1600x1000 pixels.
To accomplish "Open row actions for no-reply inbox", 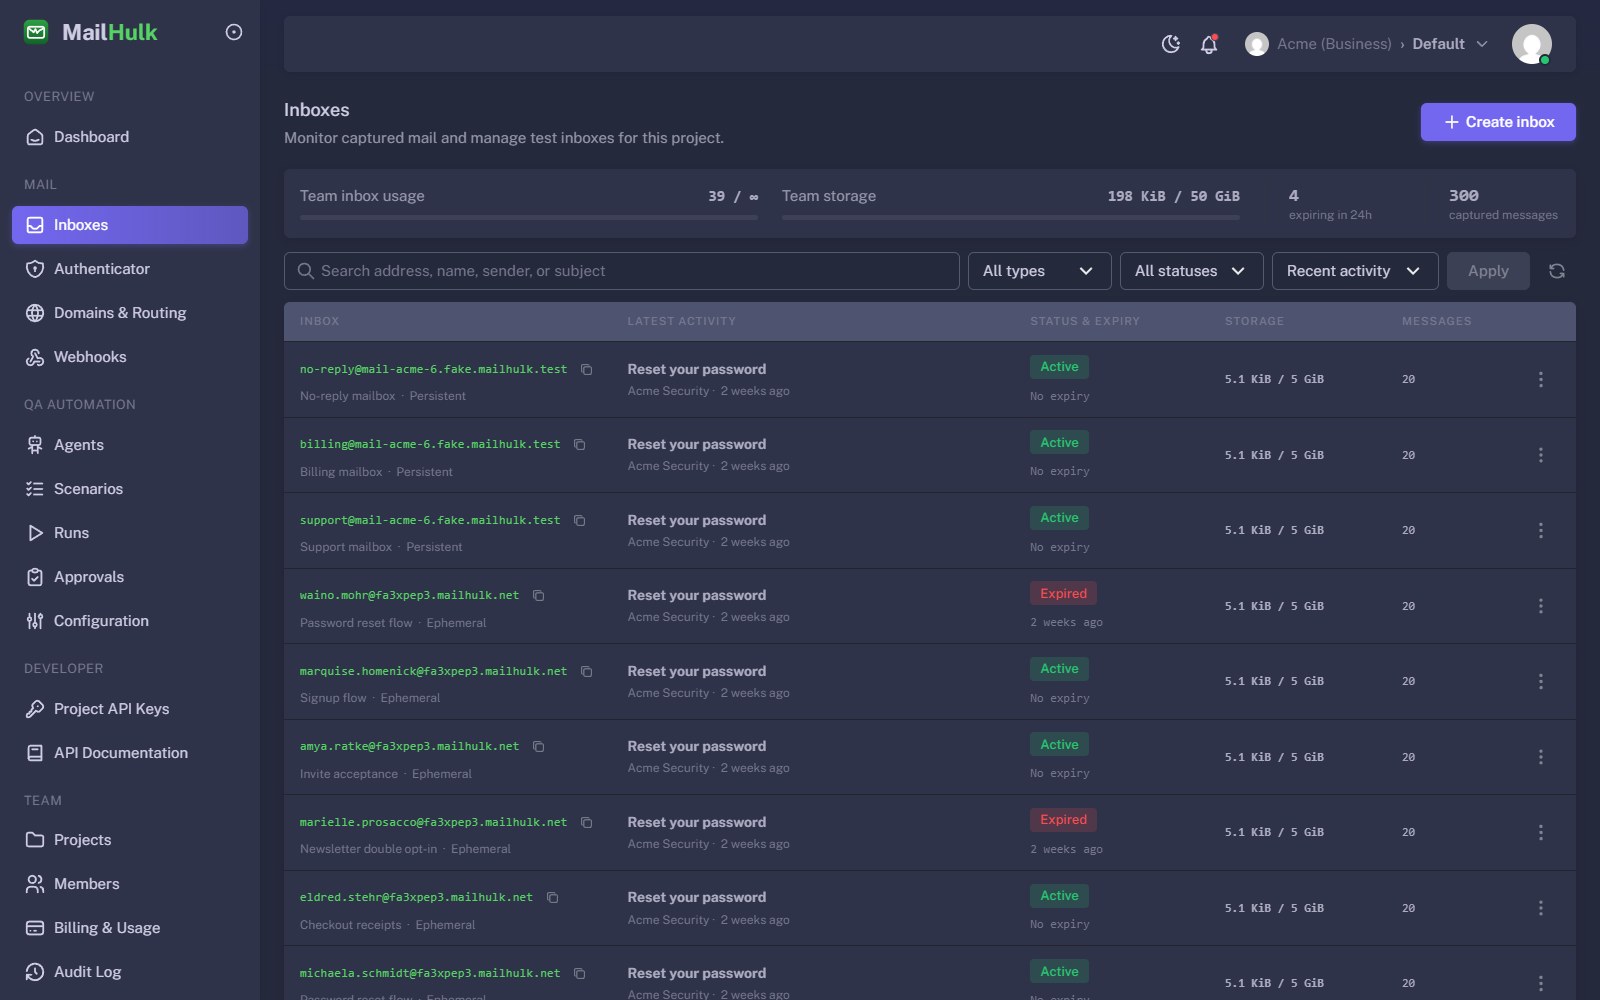I will (x=1541, y=379).
